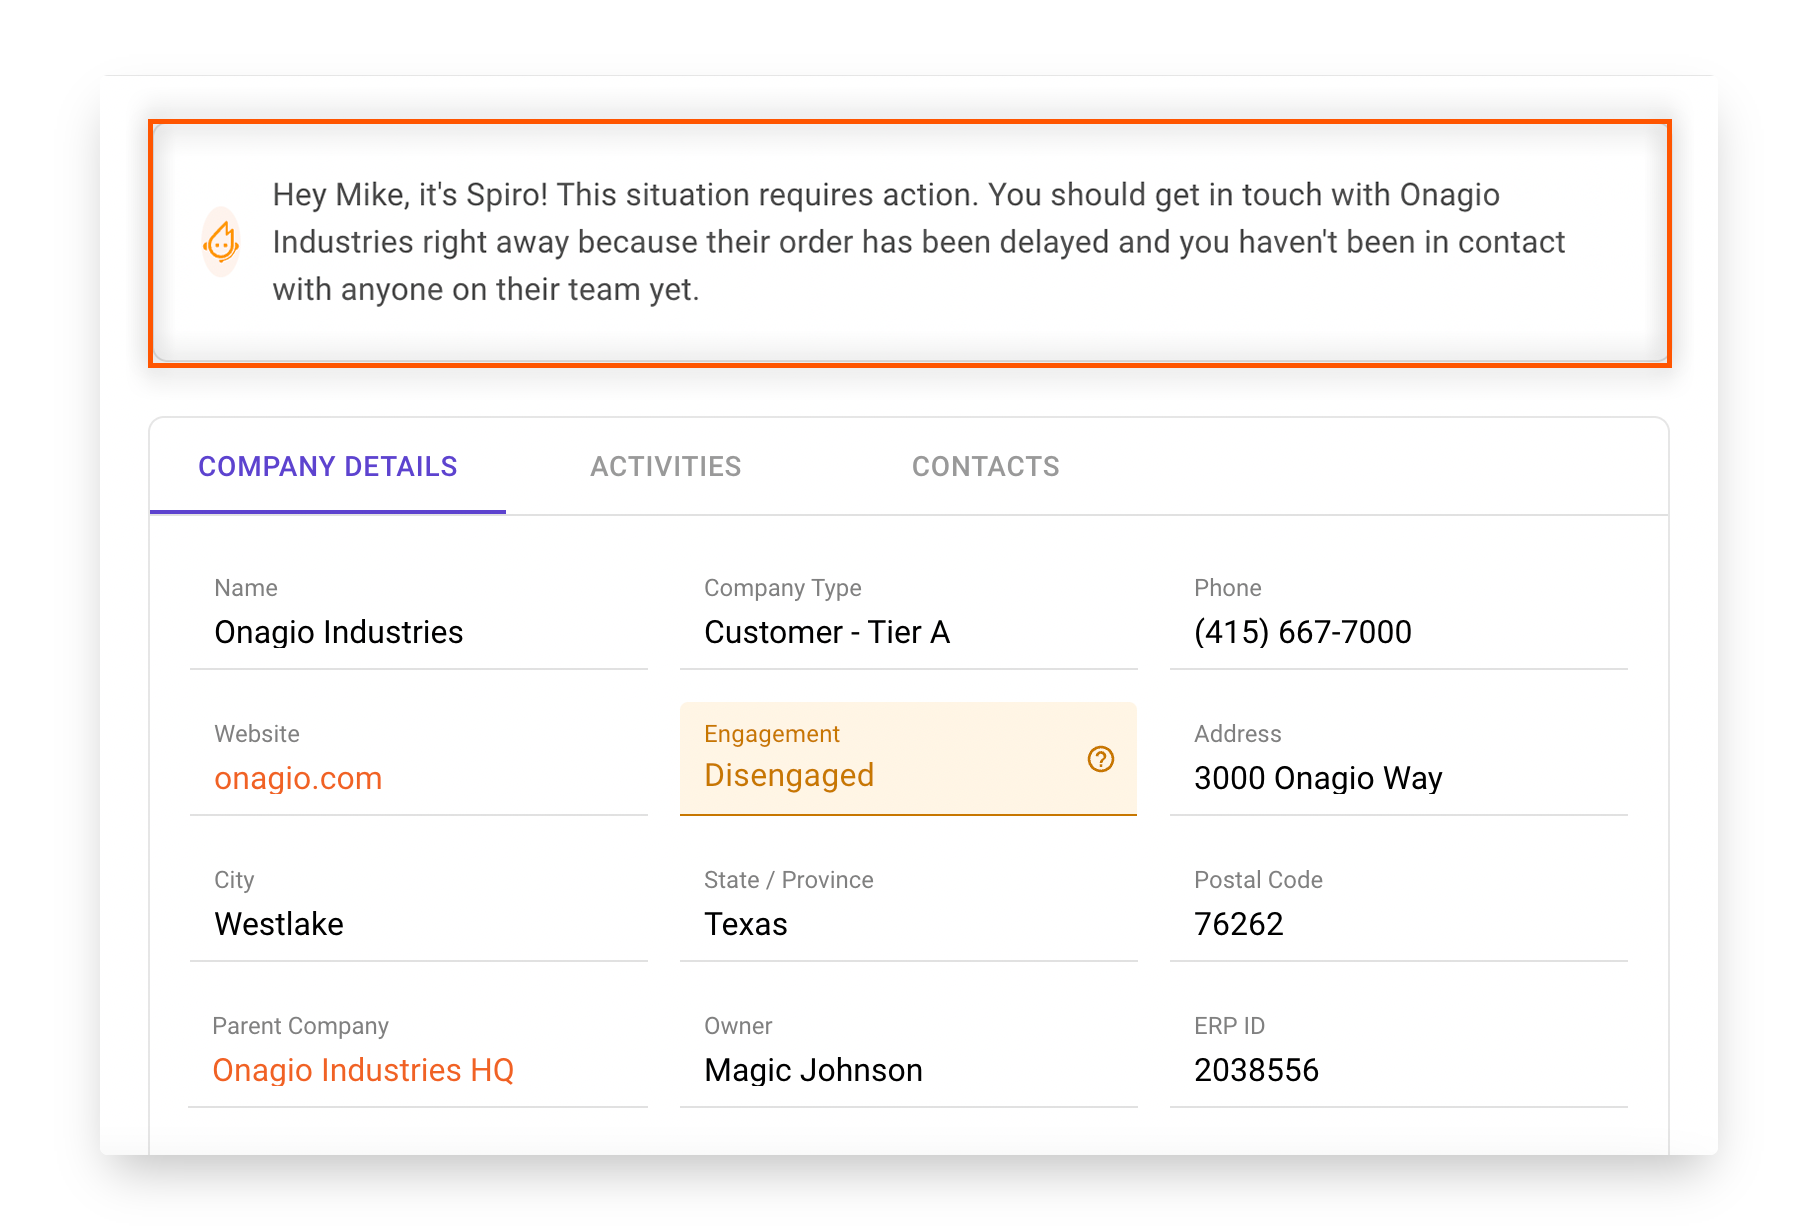Screen dimensions: 1818x1230
Task: Click the State / Province value Texas
Action: pos(746,924)
